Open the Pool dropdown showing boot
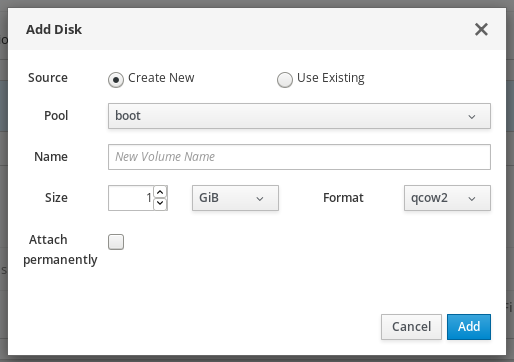 [299, 116]
